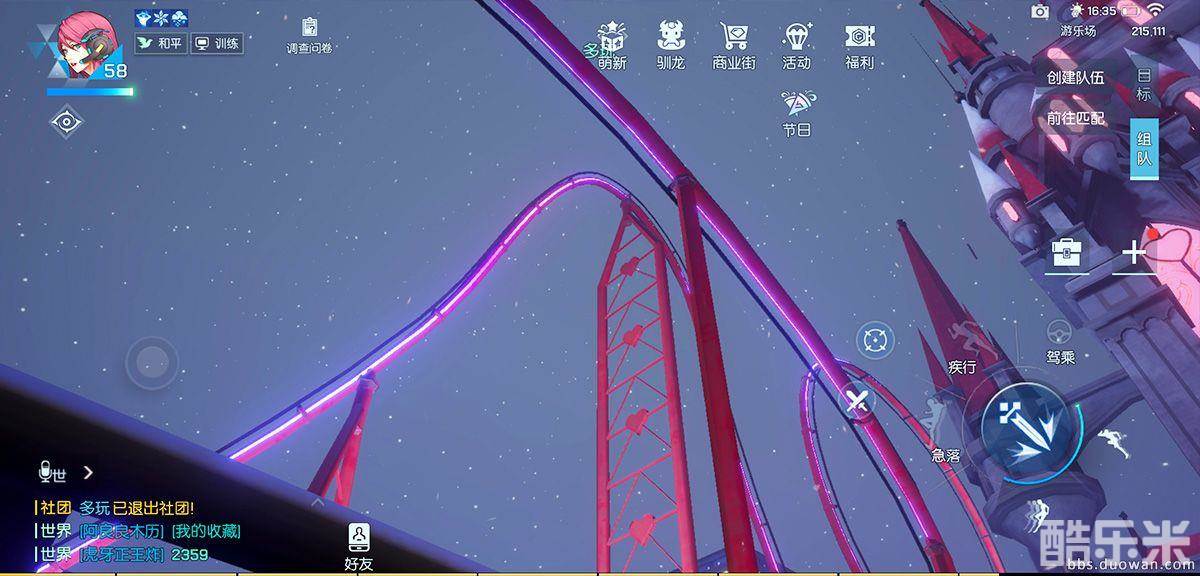Open the 福利 welfare ticket icon
Screen dimensions: 1200x576
click(x=859, y=39)
